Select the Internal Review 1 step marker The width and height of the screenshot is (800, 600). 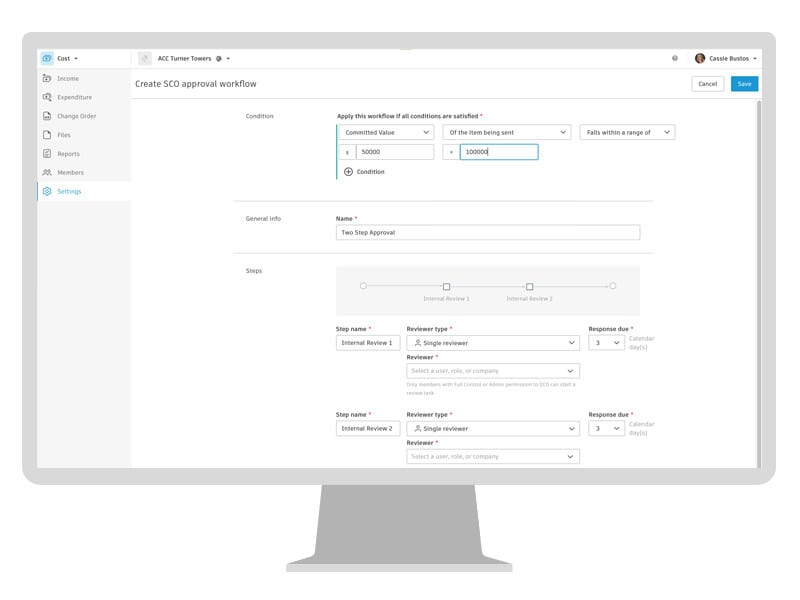click(446, 287)
